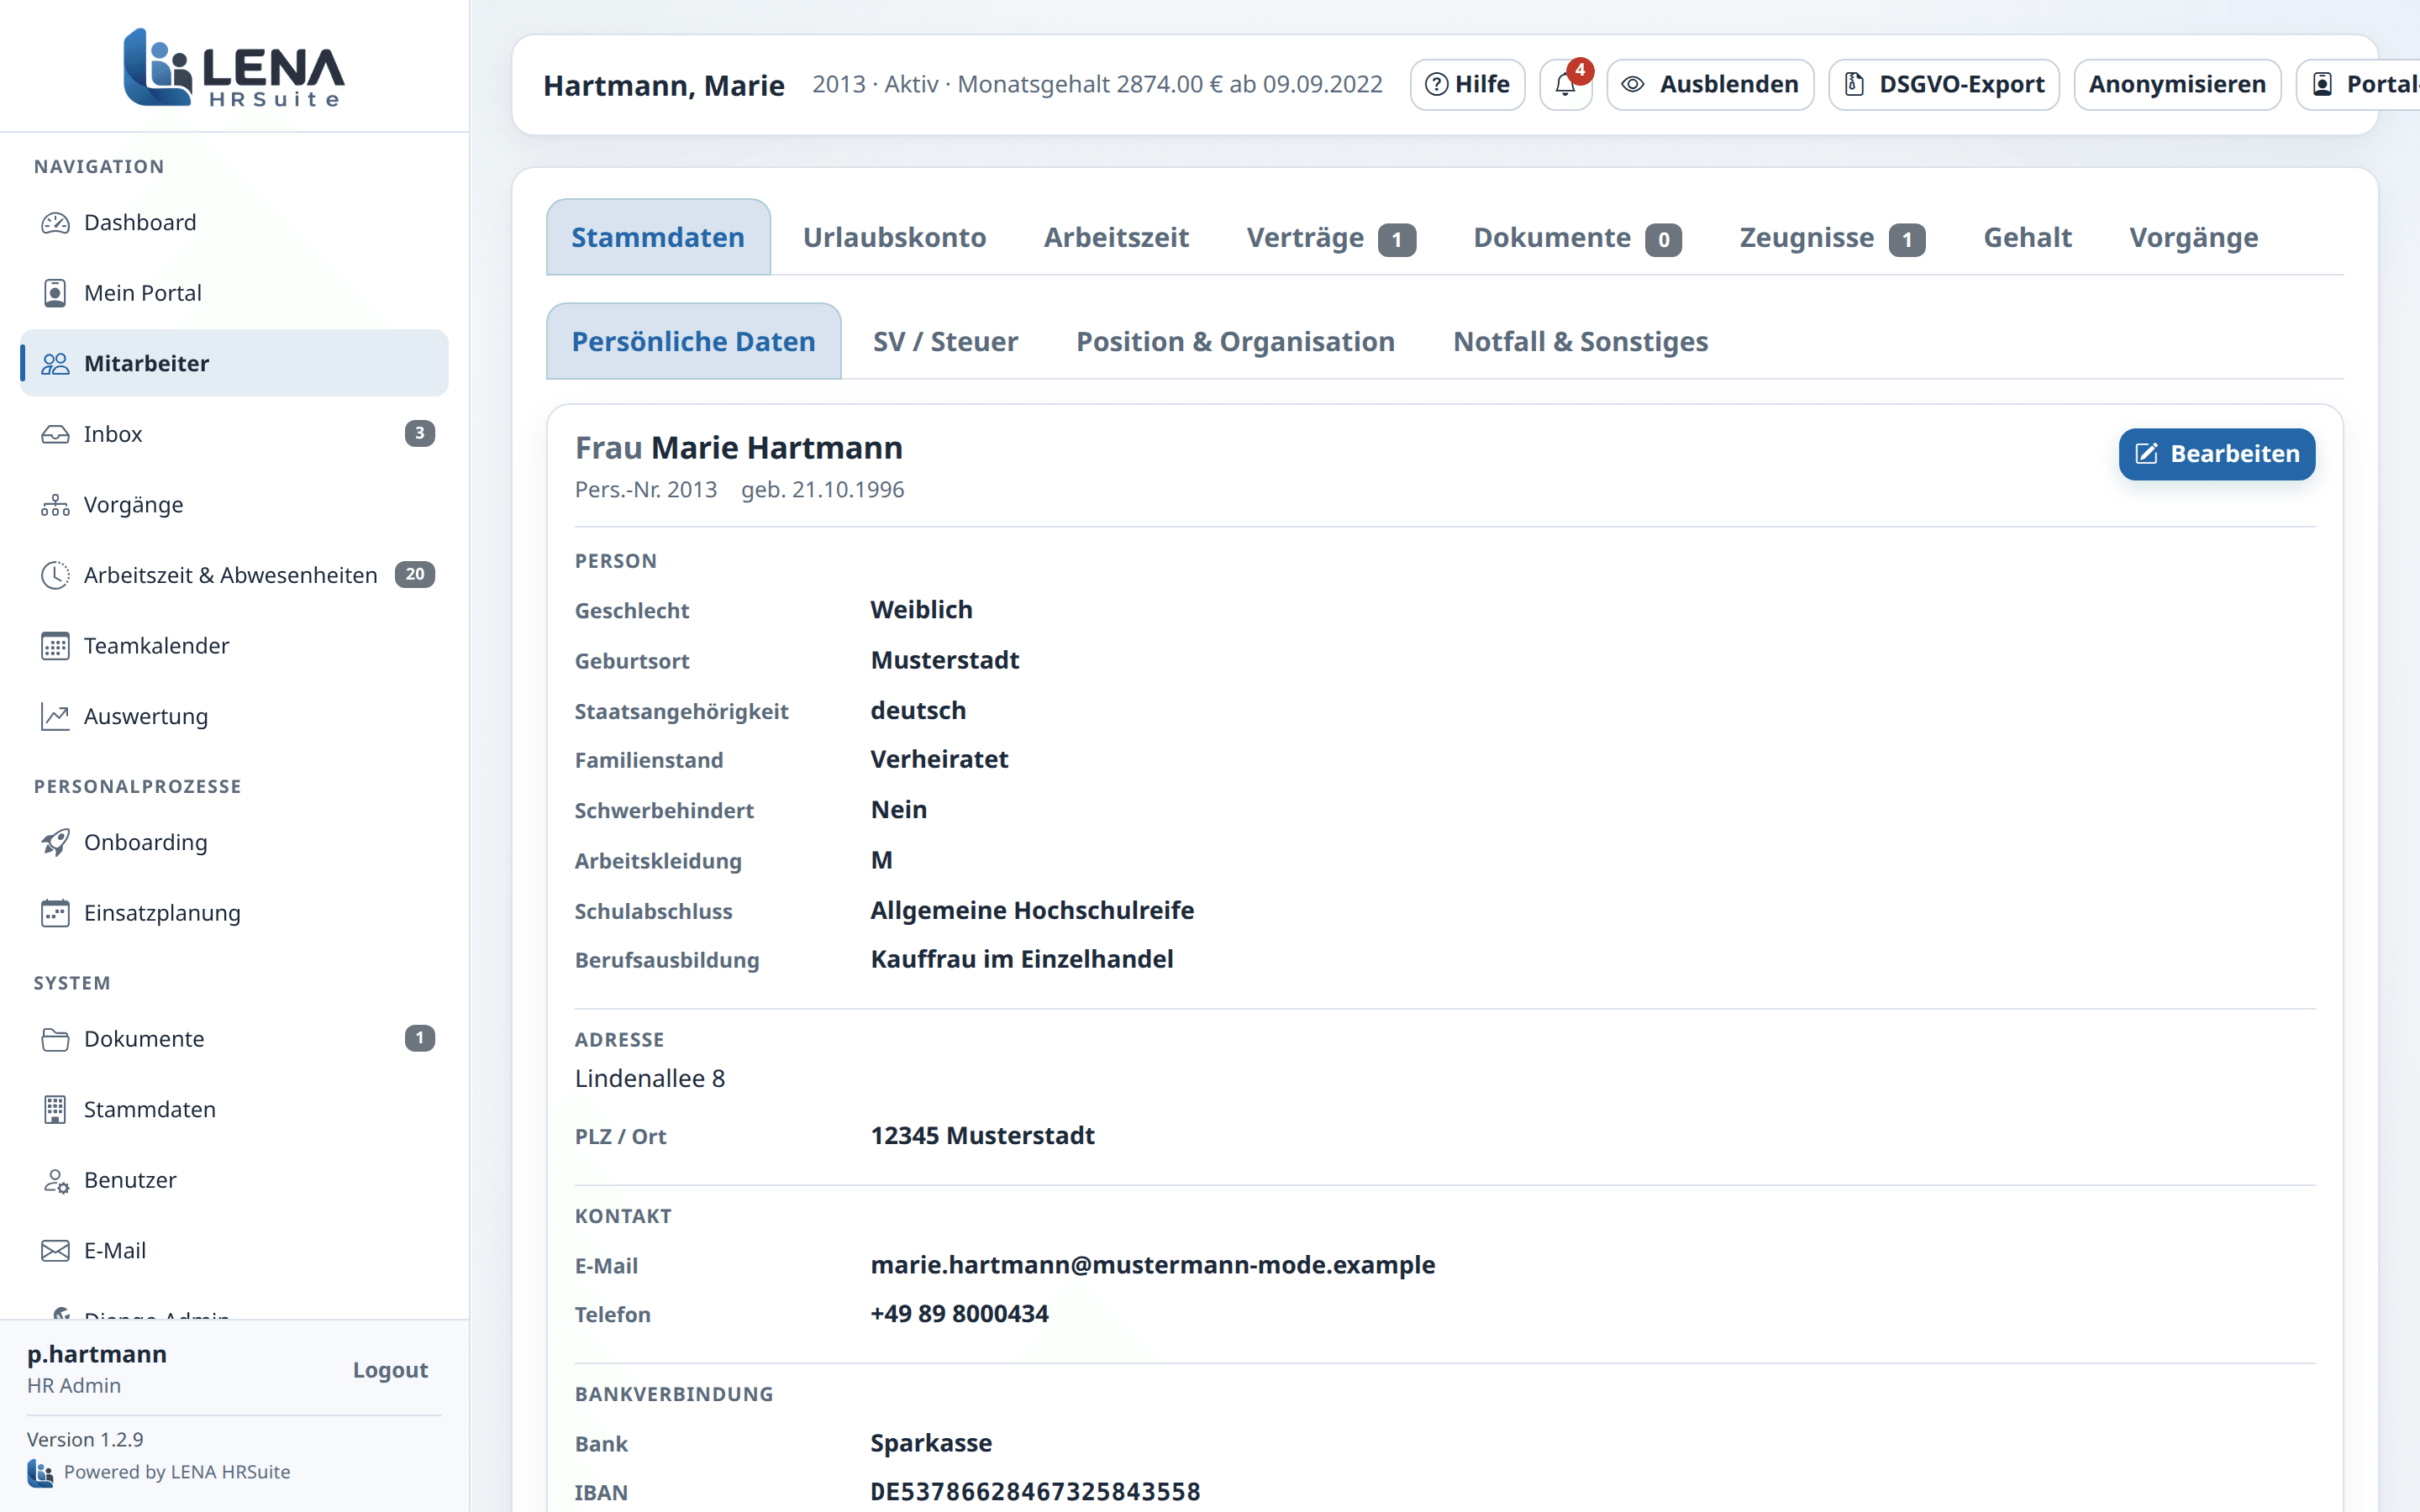The image size is (2420, 1512).
Task: Click the Bearbeiten button
Action: click(2216, 454)
